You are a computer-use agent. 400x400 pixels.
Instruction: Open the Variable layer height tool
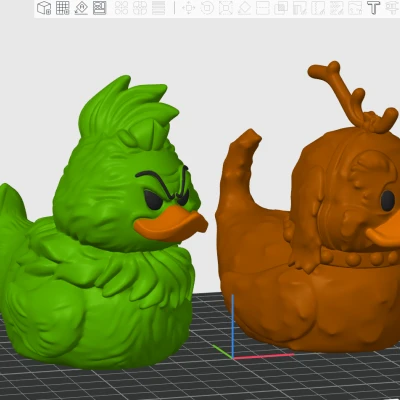click(159, 8)
